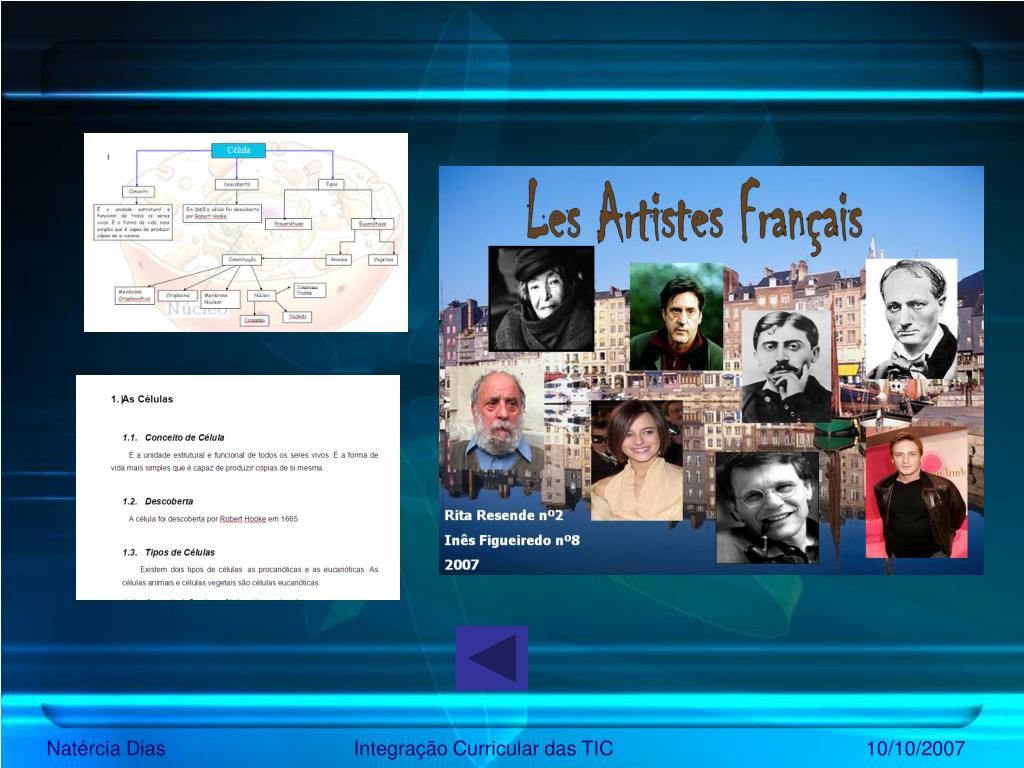Click the blue back arrow navigation button

coord(492,658)
